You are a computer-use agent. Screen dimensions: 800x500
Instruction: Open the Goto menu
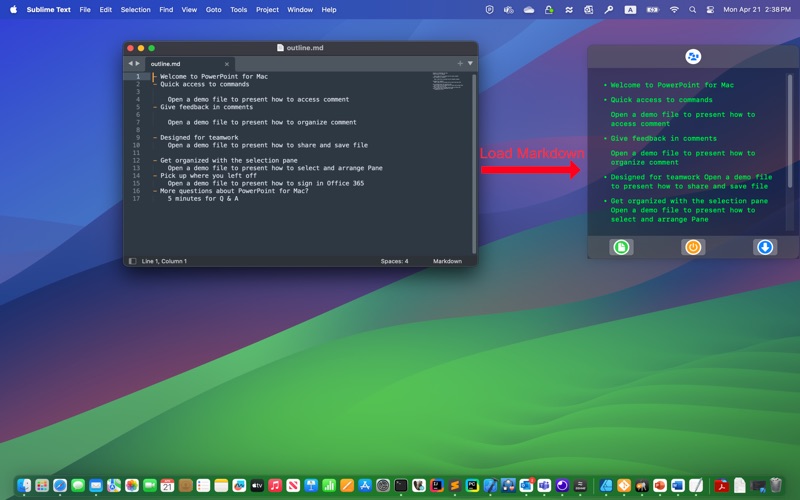213,10
